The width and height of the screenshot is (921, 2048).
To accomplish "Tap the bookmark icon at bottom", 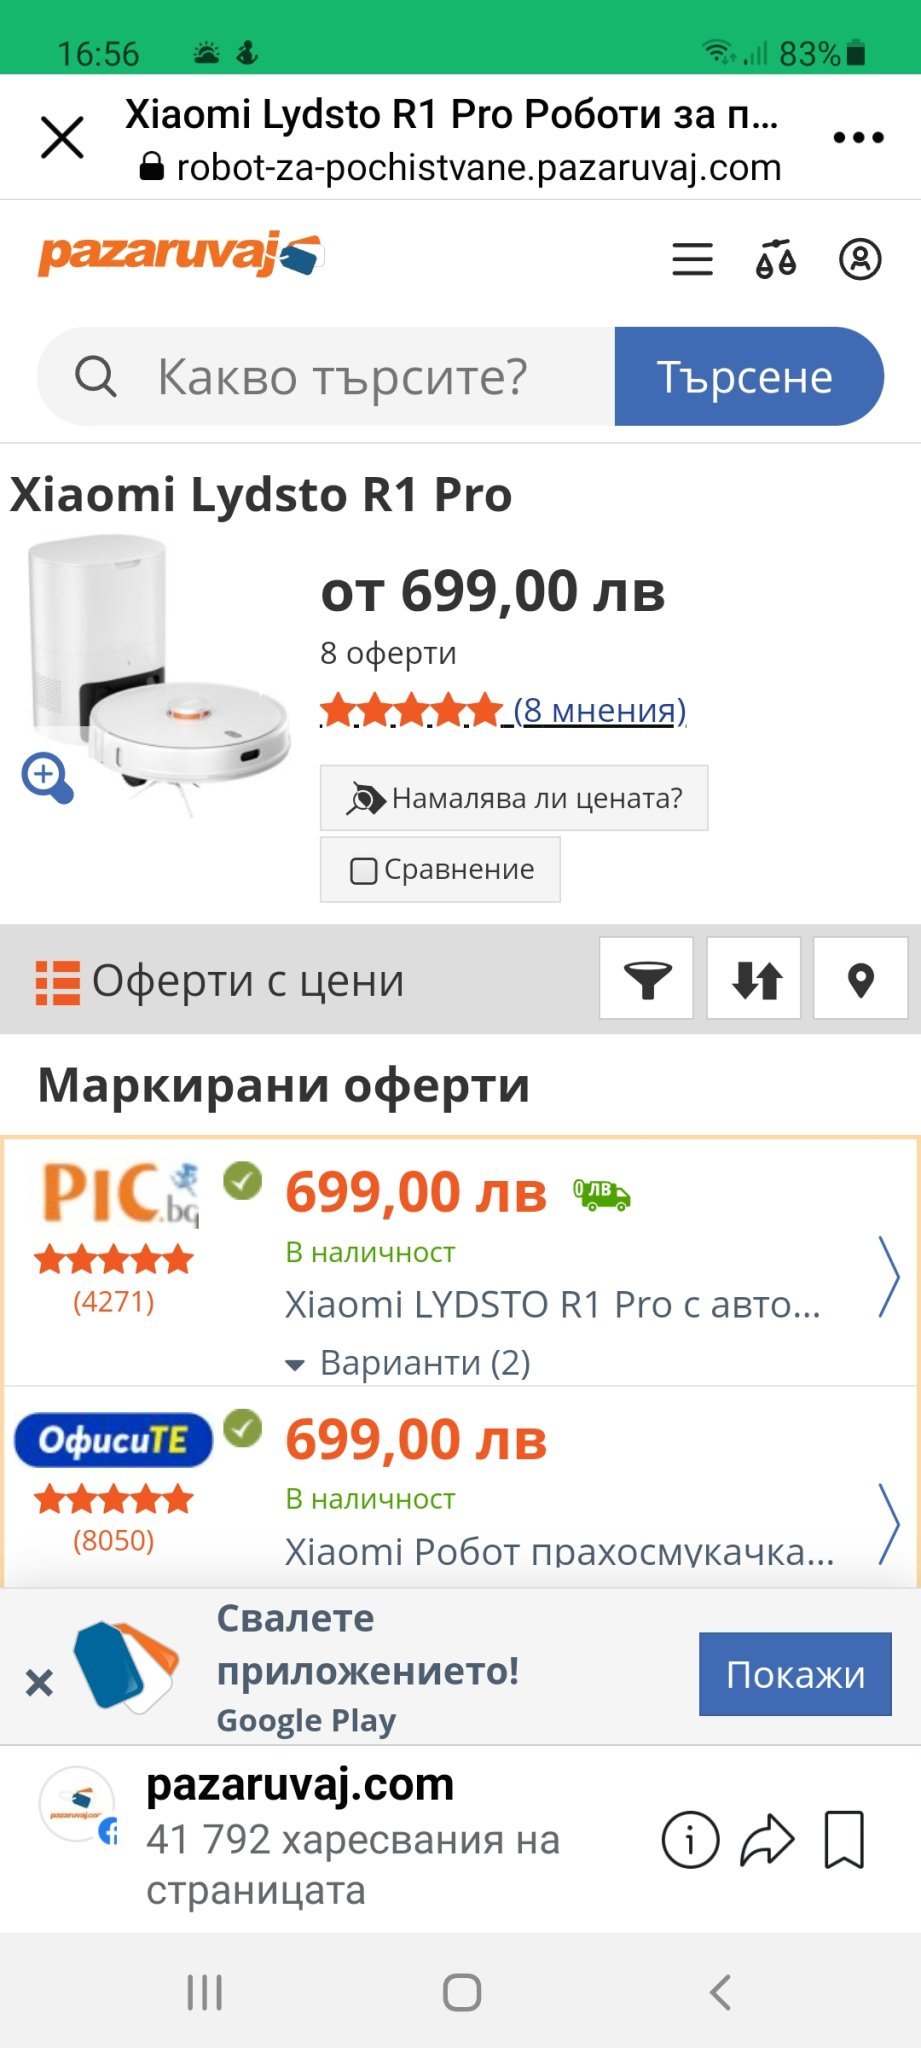I will (844, 1839).
